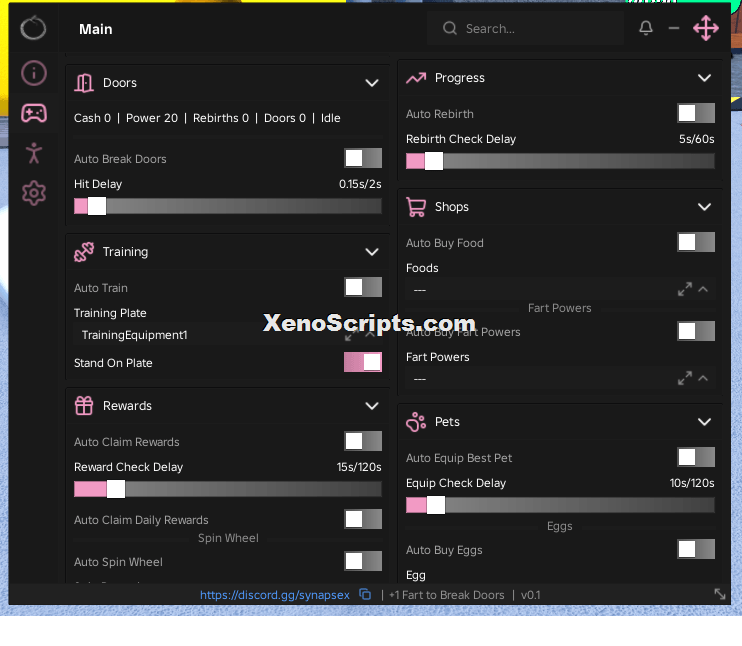Image resolution: width=742 pixels, height=646 pixels.
Task: Open the info tab in sidebar
Action: pyautogui.click(x=34, y=73)
